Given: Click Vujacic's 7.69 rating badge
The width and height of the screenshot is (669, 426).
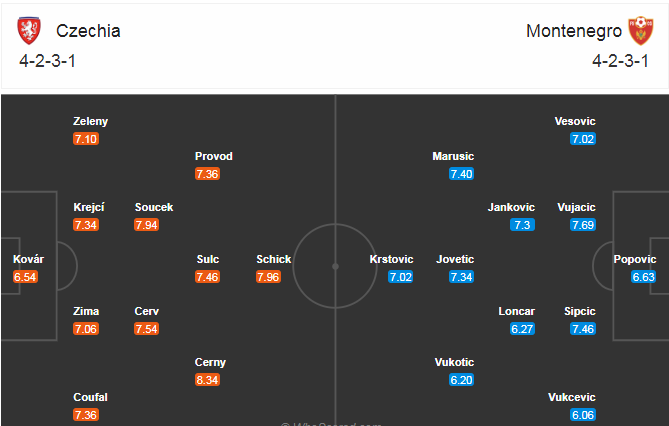Looking at the screenshot, I should tap(583, 225).
